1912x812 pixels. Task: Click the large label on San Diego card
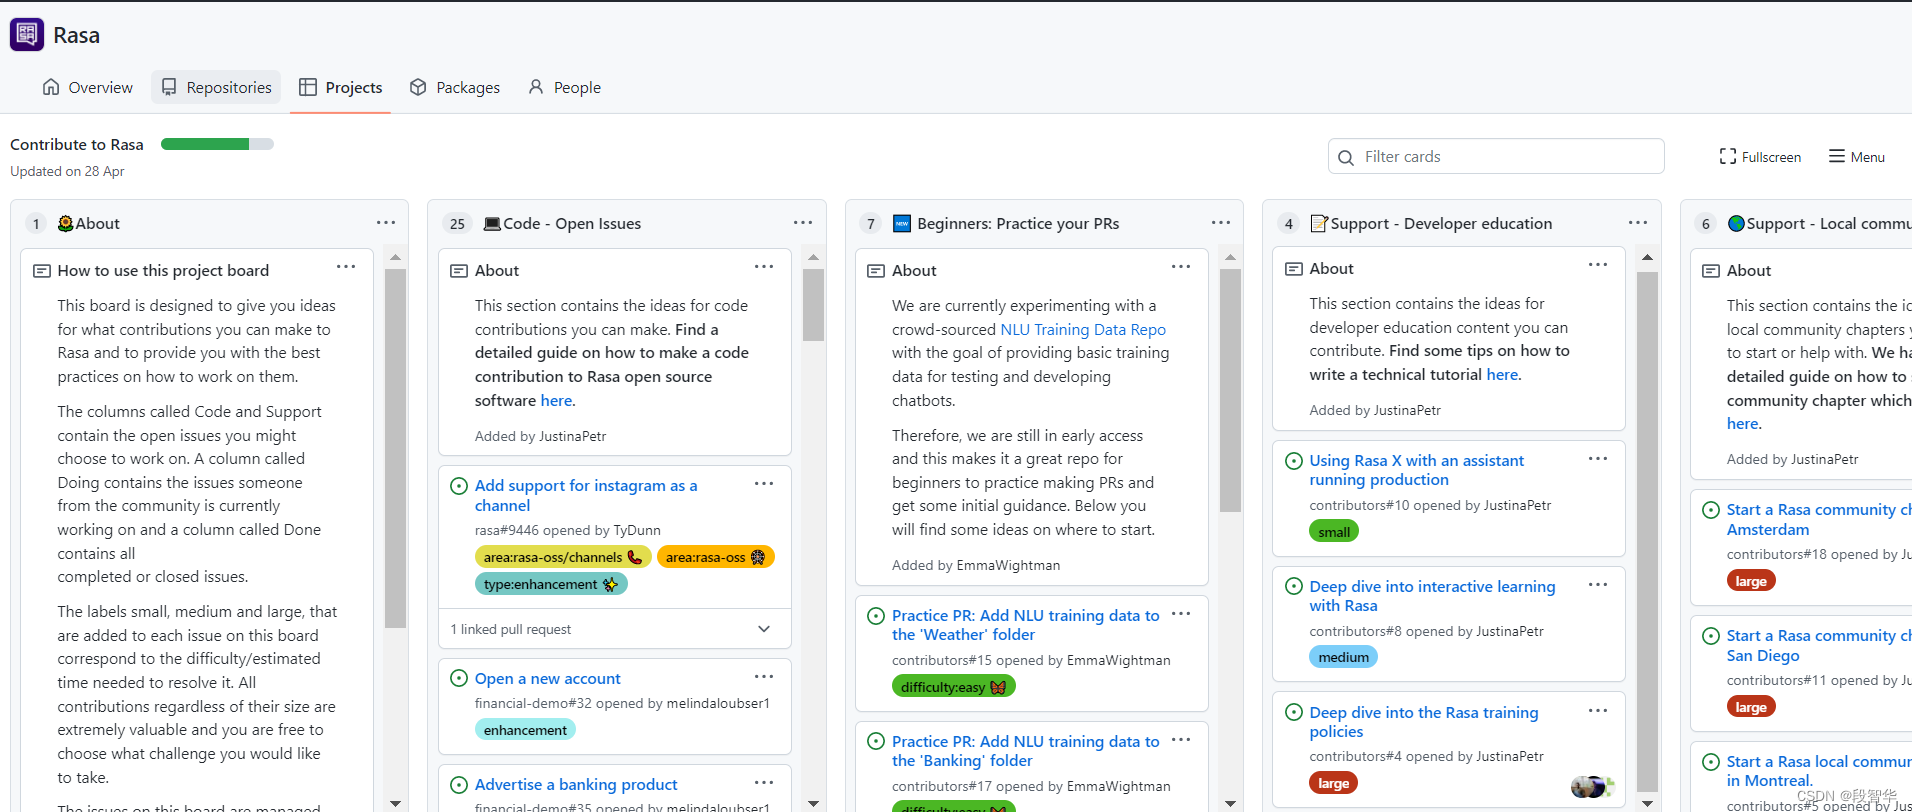coord(1751,707)
